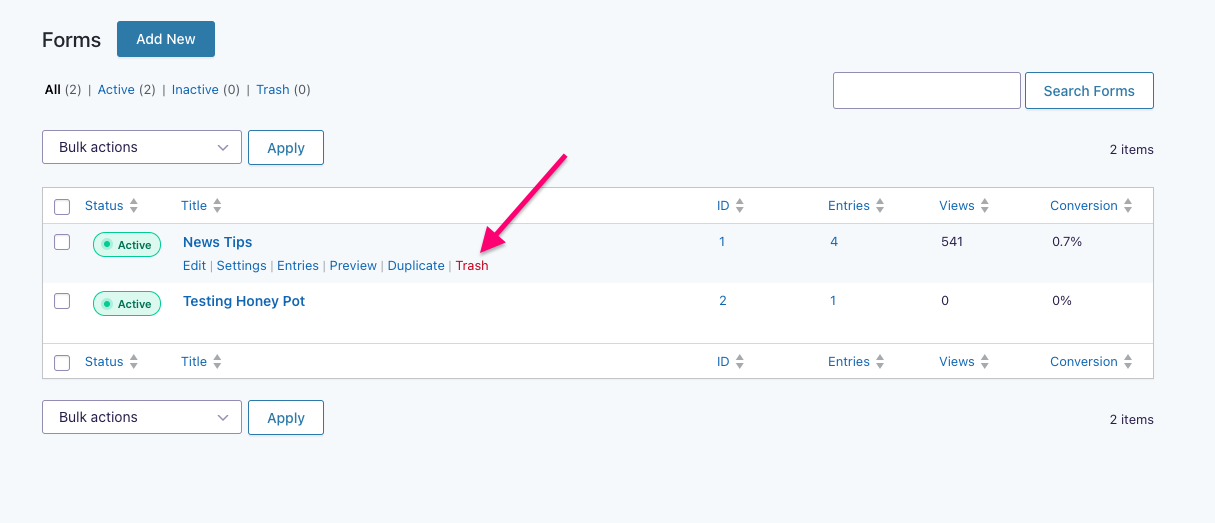Open the top Bulk actions dropdown

[x=142, y=147]
